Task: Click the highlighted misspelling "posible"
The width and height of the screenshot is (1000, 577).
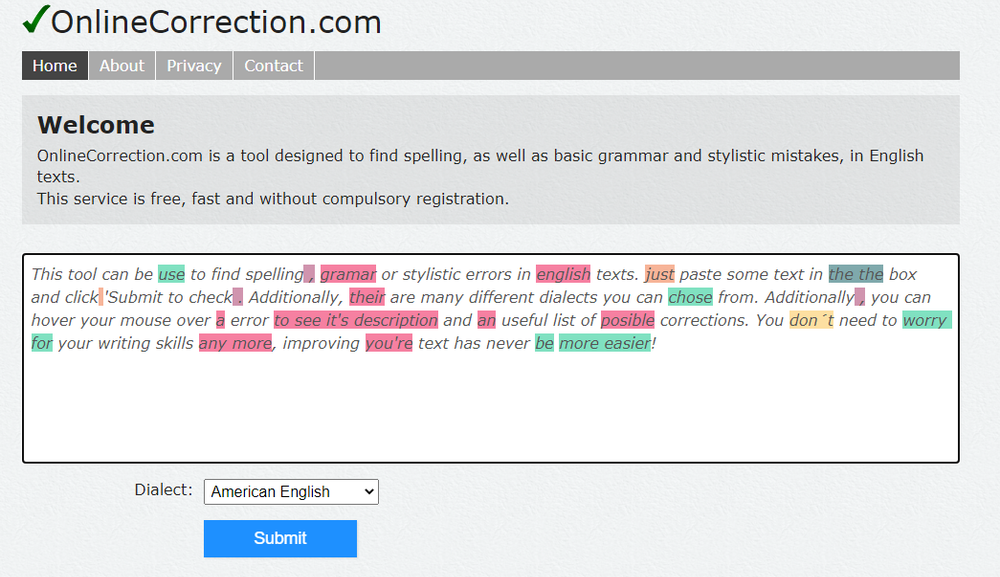Action: [x=628, y=319]
